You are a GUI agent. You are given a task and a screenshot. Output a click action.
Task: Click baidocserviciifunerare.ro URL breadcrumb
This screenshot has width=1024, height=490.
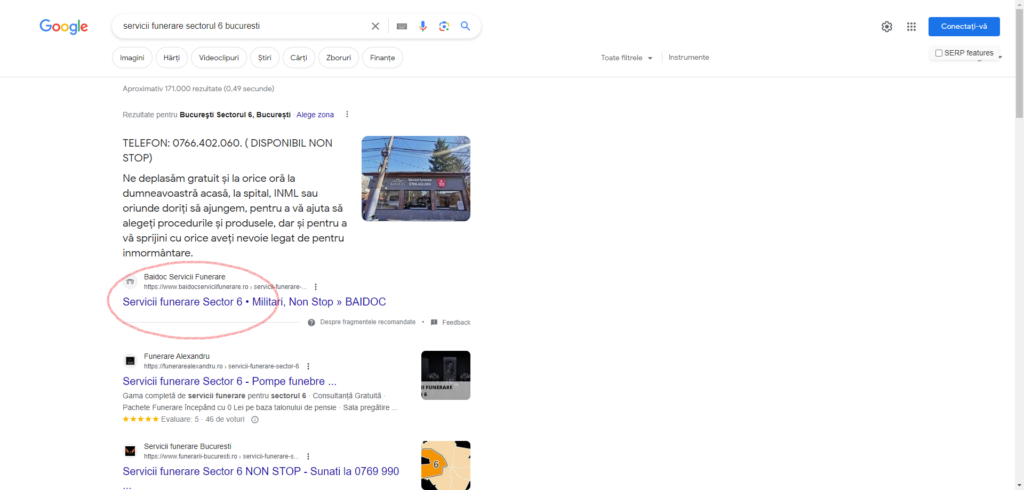[225, 287]
